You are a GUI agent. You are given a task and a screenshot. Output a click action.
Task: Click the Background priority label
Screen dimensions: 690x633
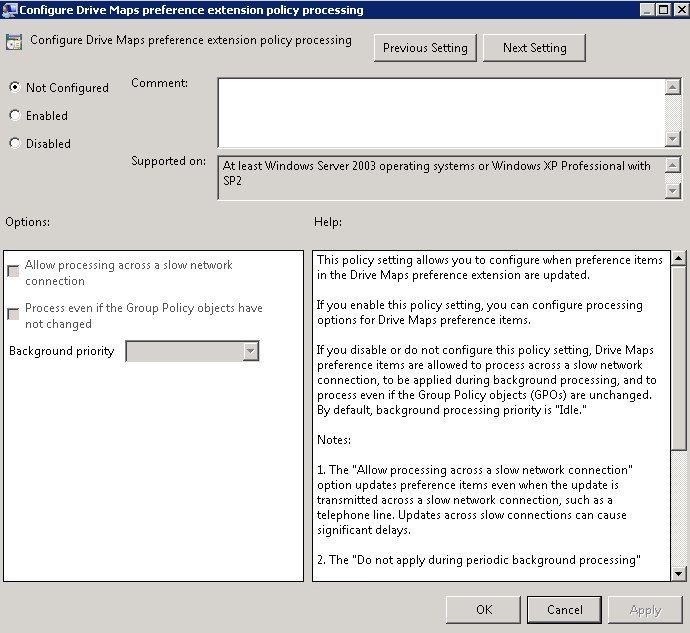point(62,351)
